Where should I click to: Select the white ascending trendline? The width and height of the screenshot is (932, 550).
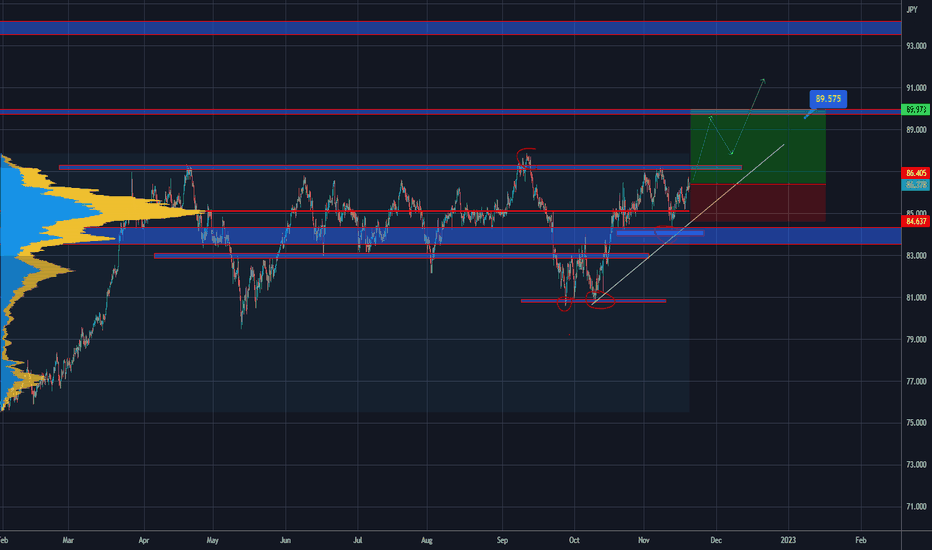(x=688, y=225)
